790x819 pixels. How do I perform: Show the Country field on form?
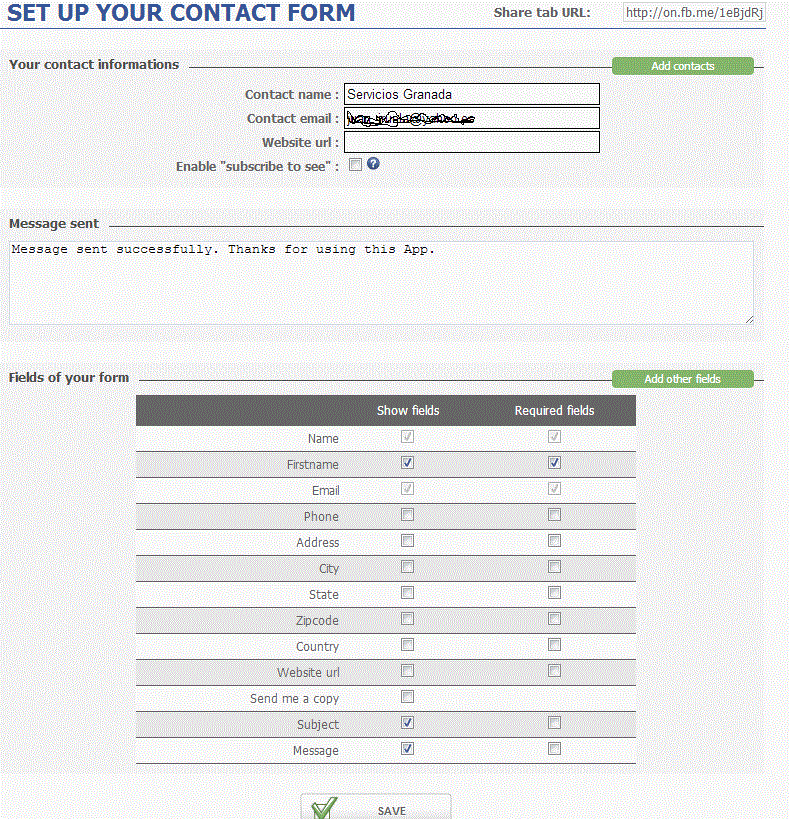pyautogui.click(x=407, y=645)
